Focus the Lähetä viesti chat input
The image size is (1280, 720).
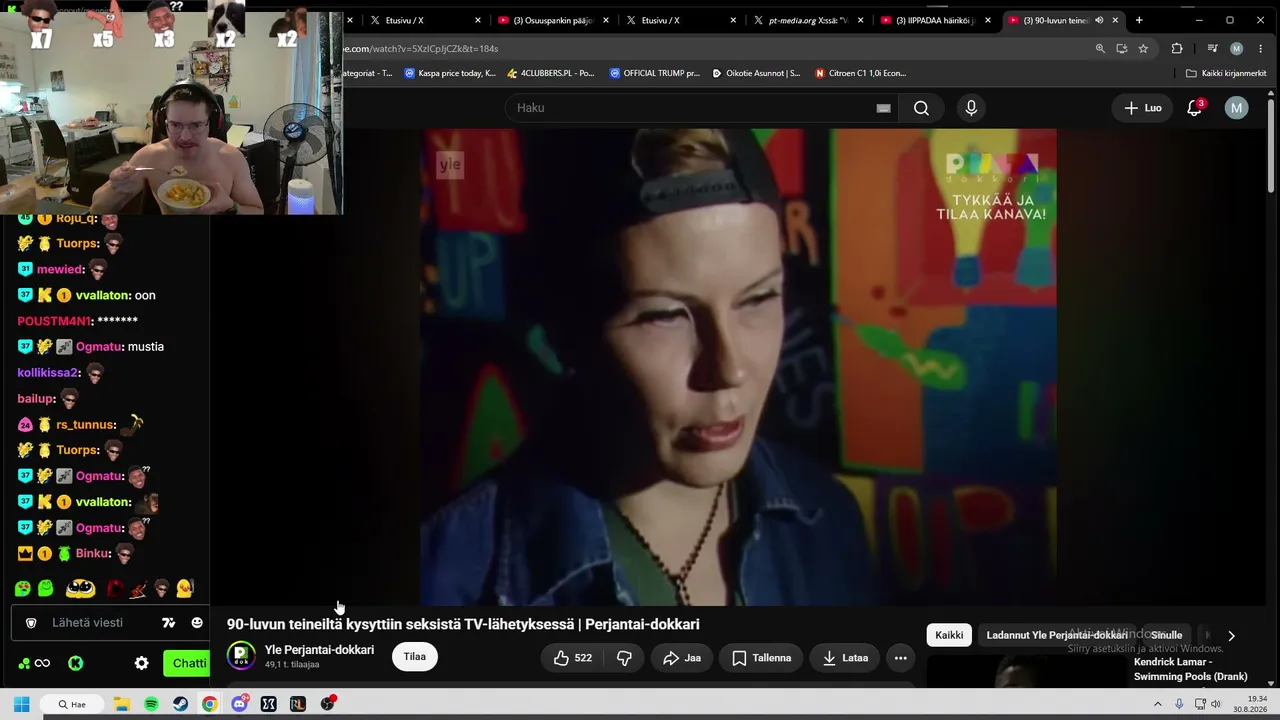click(x=88, y=623)
